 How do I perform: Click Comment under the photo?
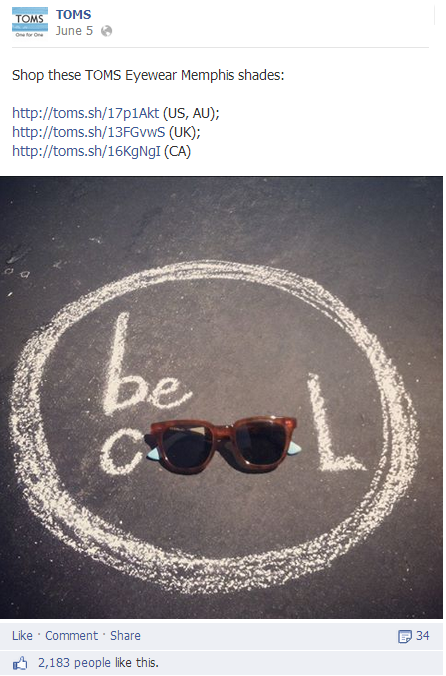pos(72,635)
